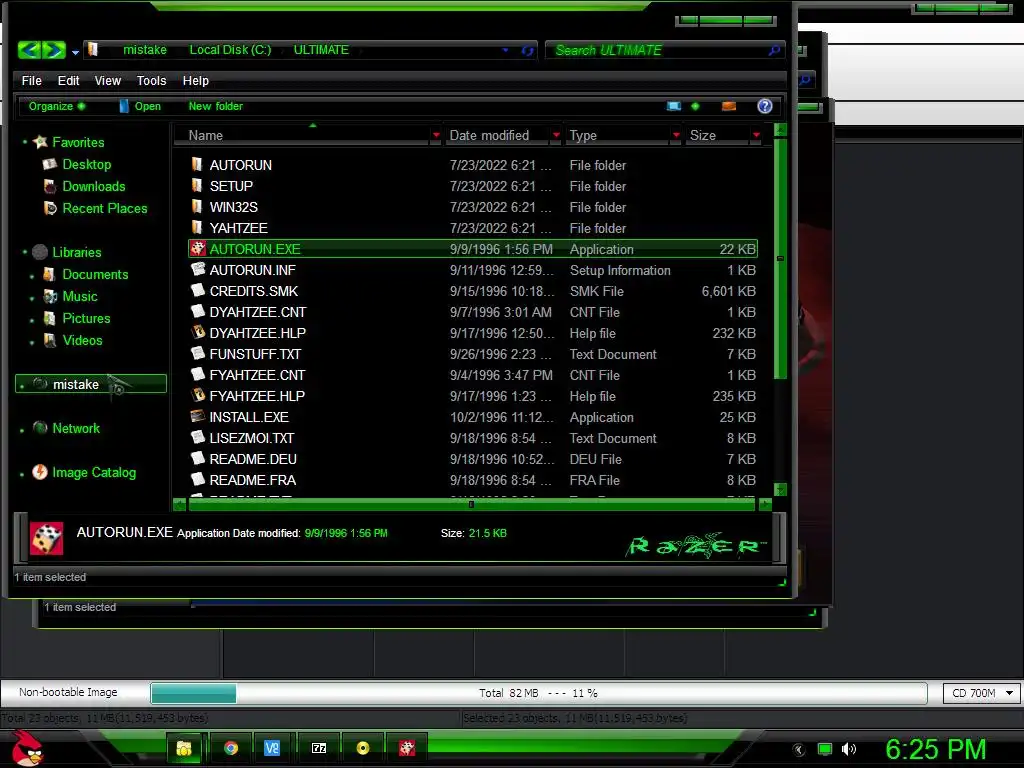Toggle the preview pane icon

tap(729, 106)
